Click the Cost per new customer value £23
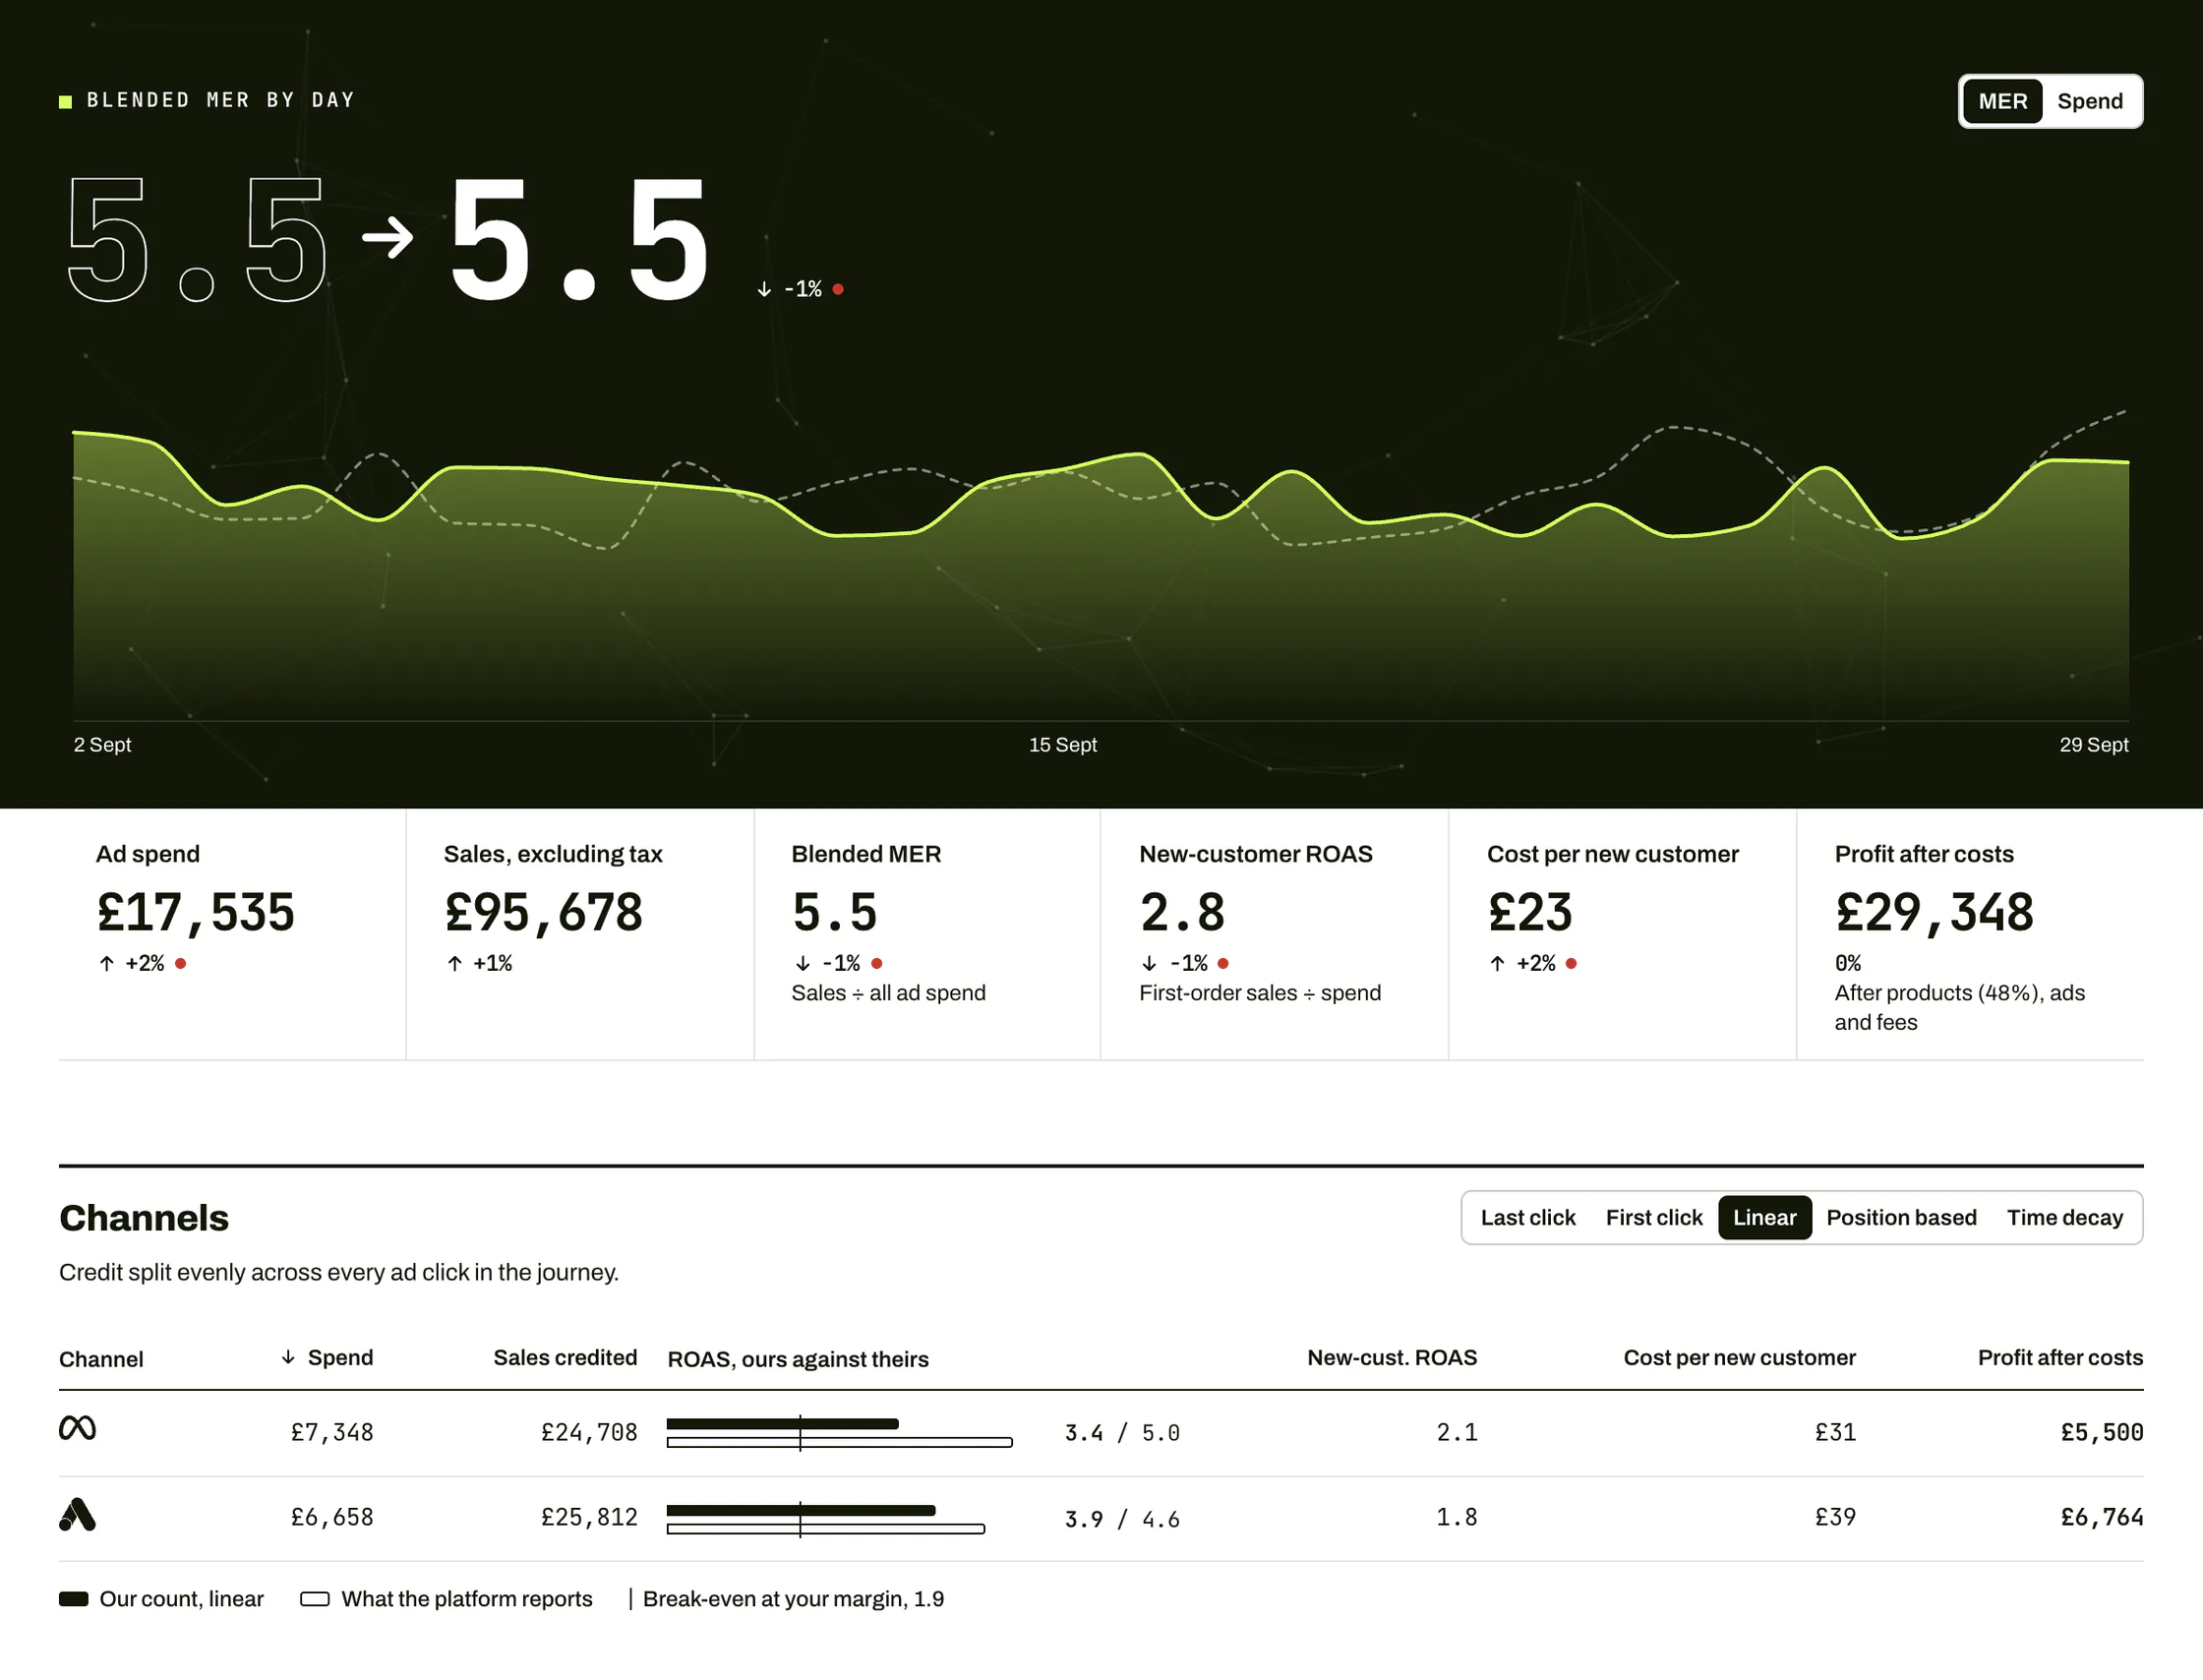Image resolution: width=2203 pixels, height=1680 pixels. pyautogui.click(x=1530, y=912)
